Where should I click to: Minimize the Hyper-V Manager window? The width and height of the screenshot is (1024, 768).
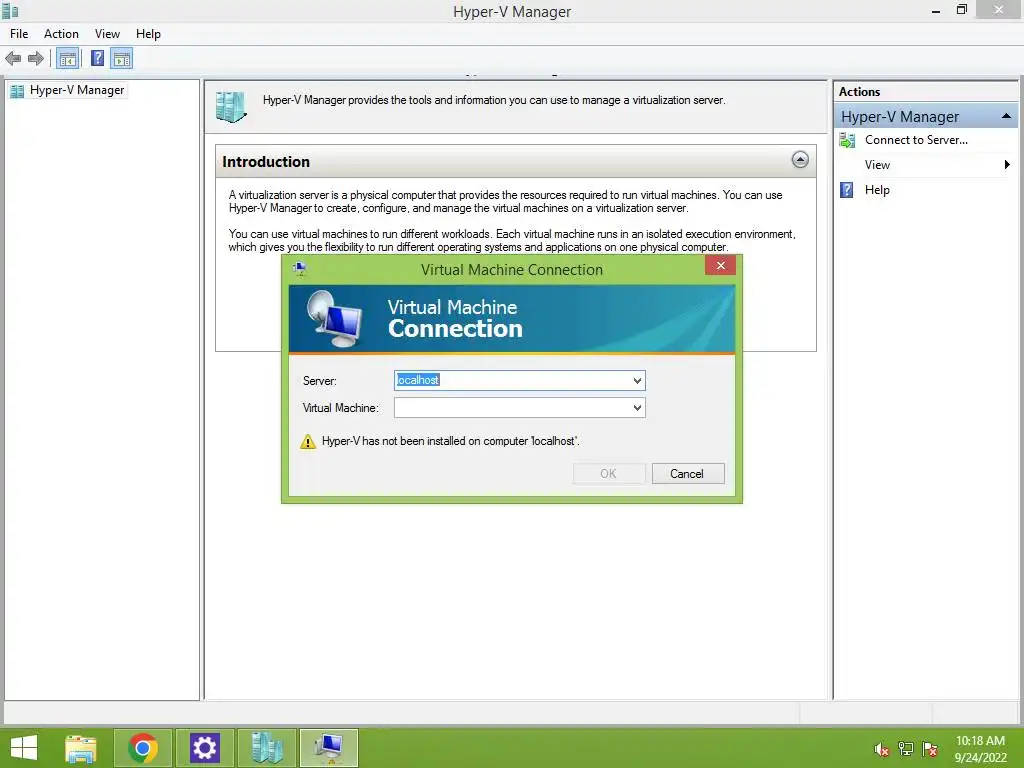click(936, 10)
